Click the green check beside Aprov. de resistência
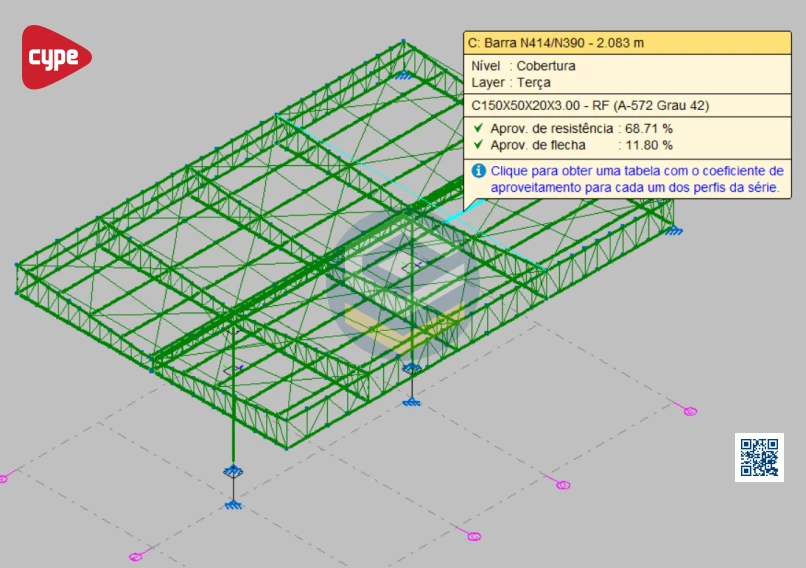The image size is (806, 568). [x=478, y=129]
